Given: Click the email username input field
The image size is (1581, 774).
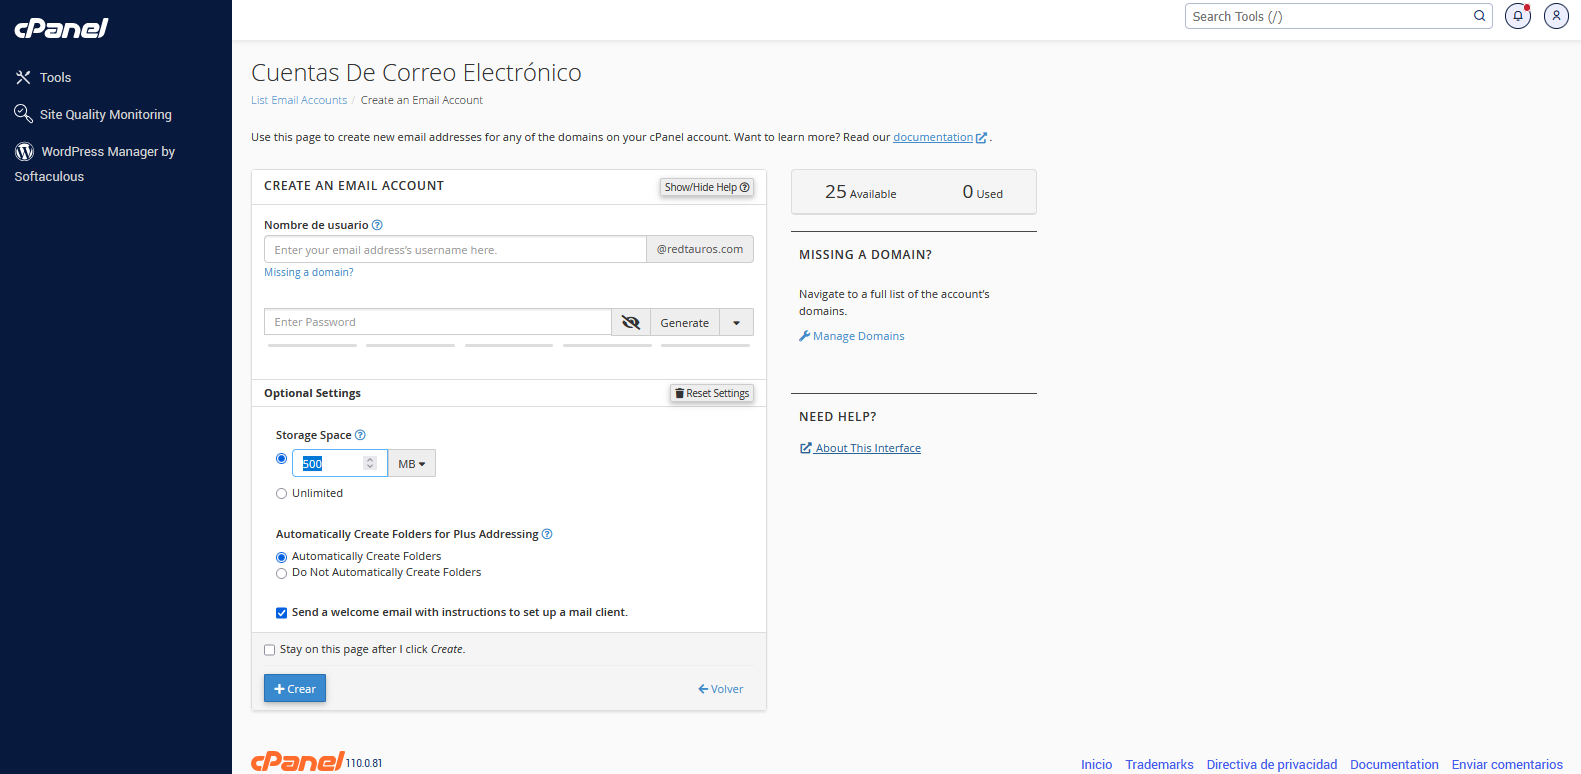Looking at the screenshot, I should click(x=455, y=250).
